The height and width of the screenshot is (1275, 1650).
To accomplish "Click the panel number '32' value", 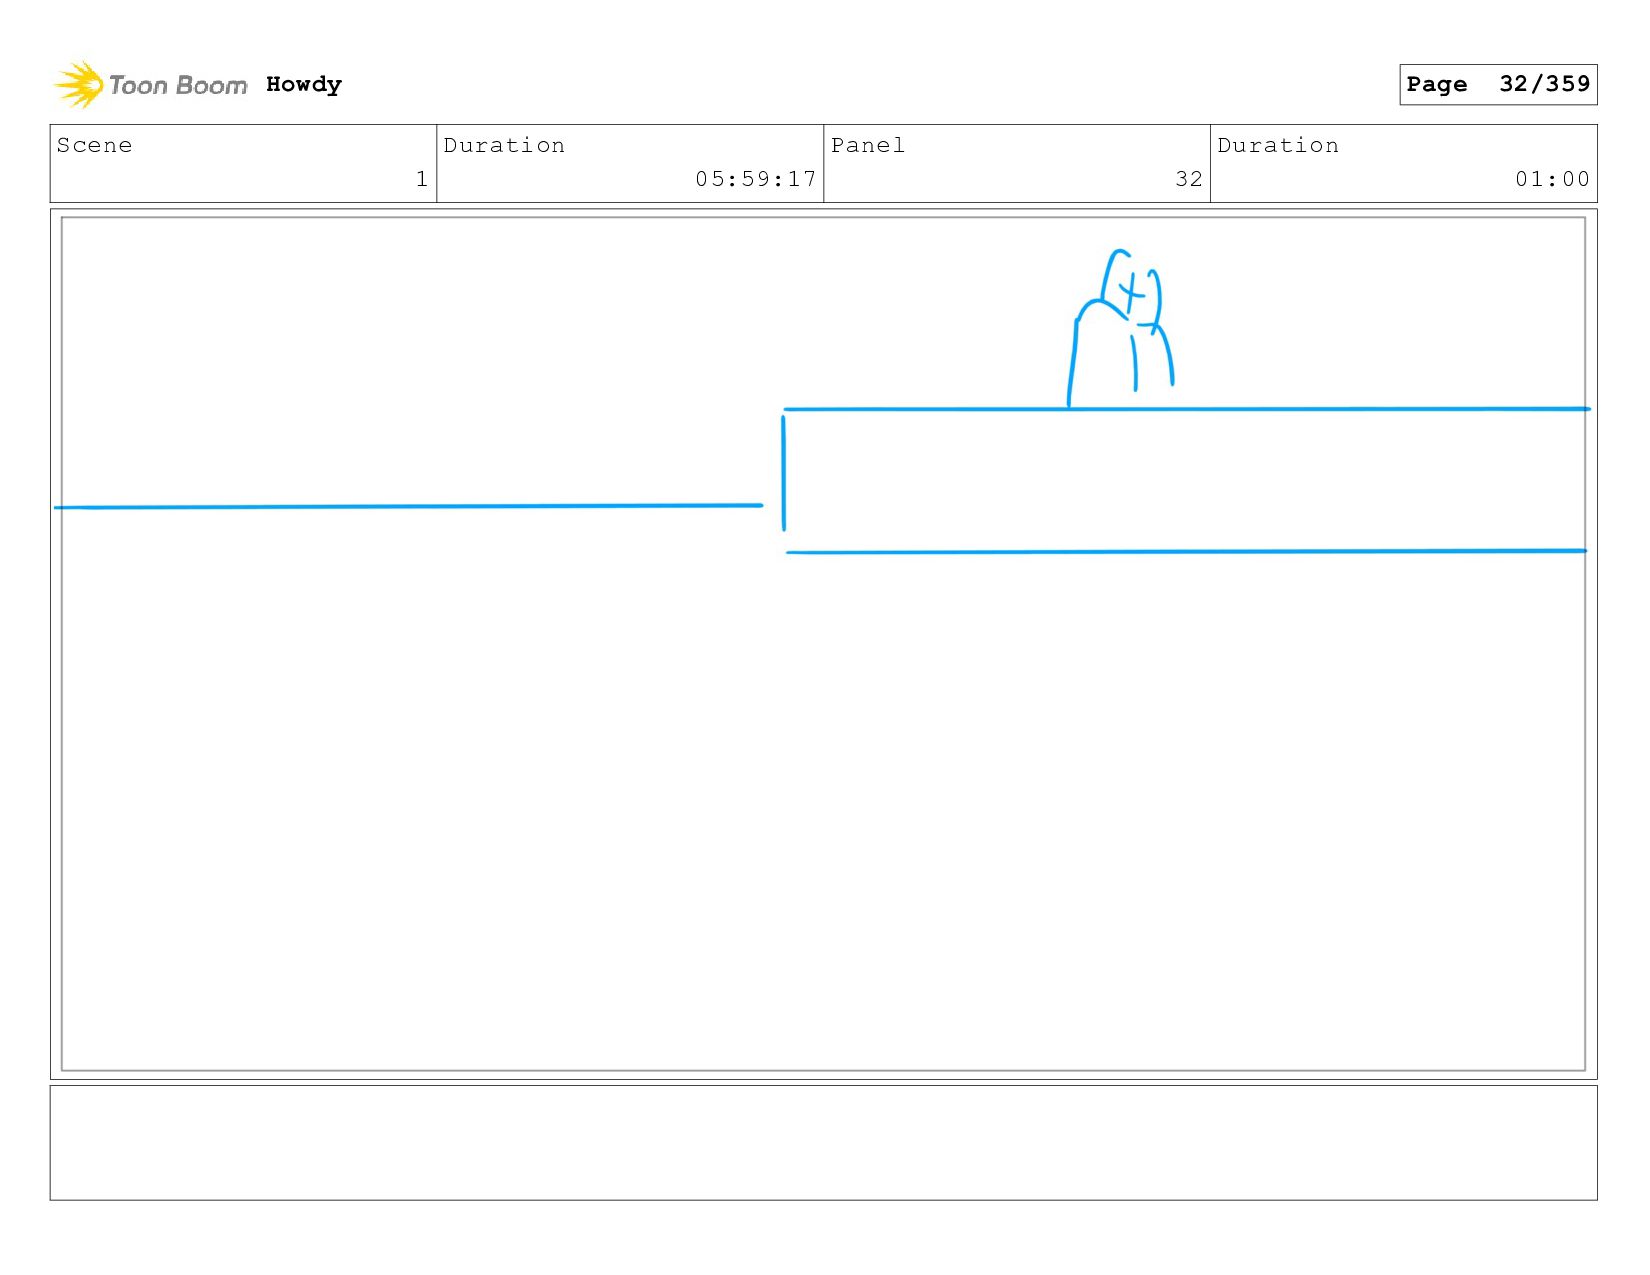I will pos(1189,179).
